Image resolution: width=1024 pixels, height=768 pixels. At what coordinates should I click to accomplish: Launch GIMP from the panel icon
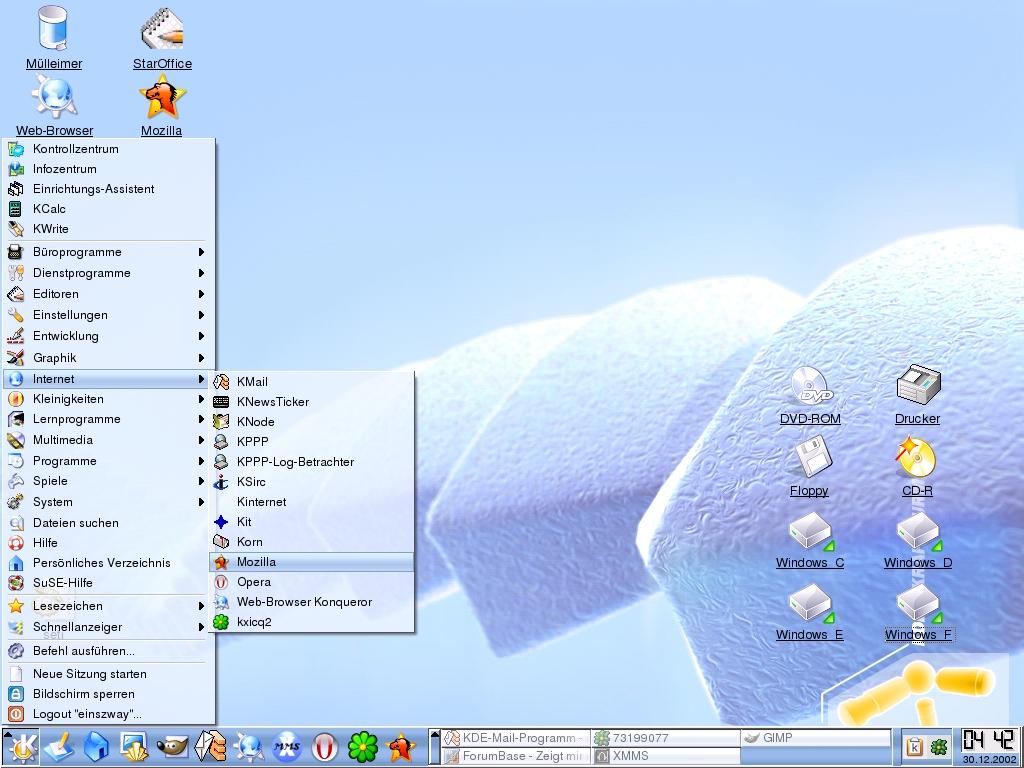click(x=172, y=747)
